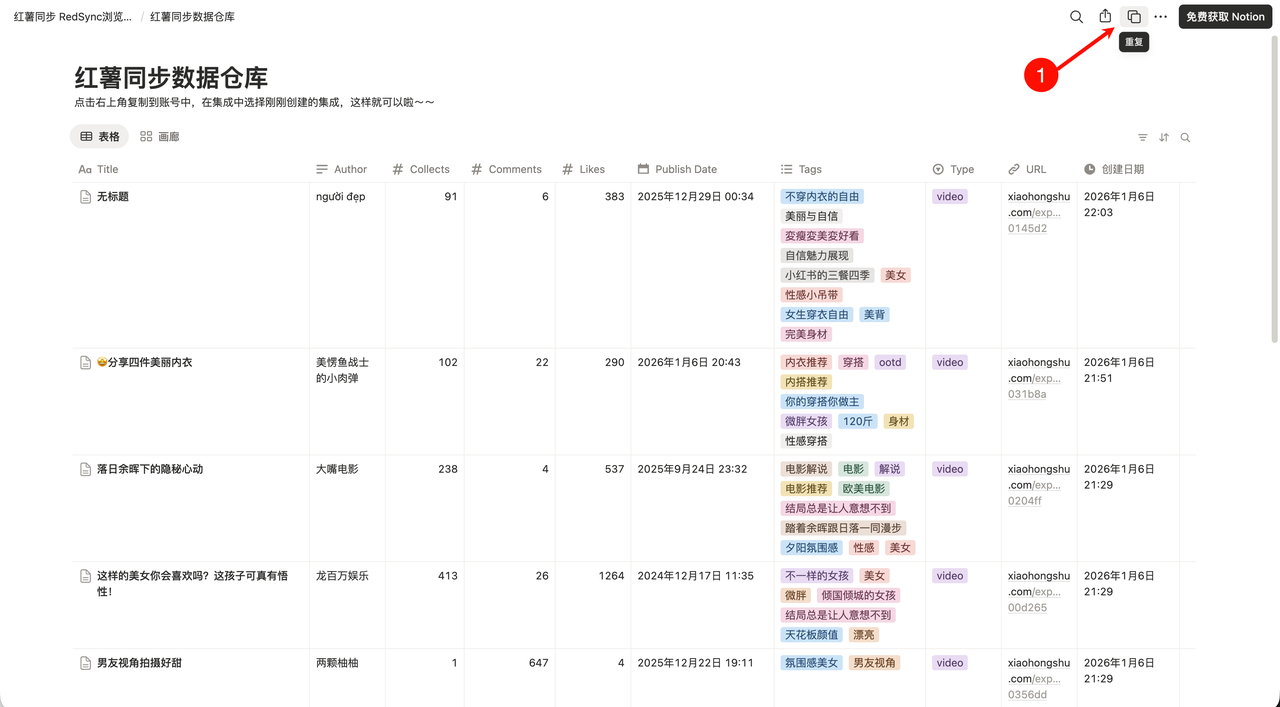The width and height of the screenshot is (1280, 707).
Task: Open the 男友视角拍摄好甜 row title
Action: [139, 663]
